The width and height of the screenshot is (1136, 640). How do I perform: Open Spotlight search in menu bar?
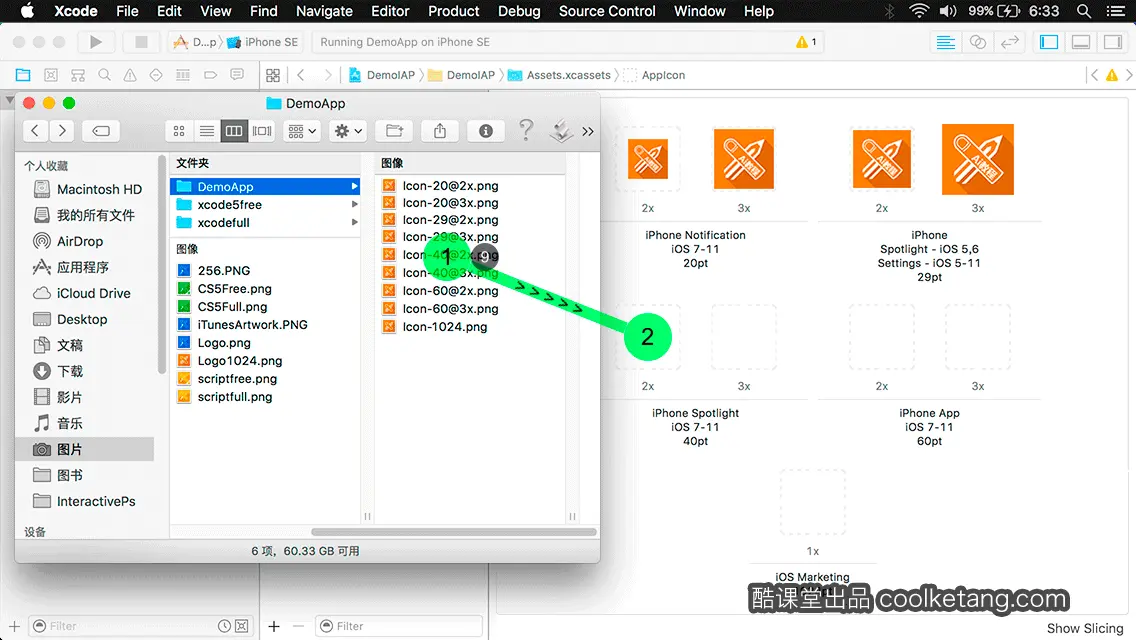tap(1084, 11)
